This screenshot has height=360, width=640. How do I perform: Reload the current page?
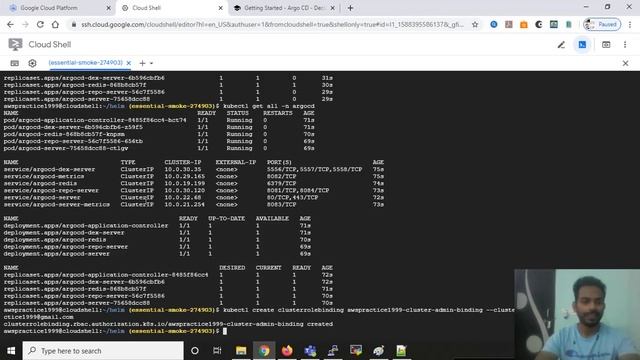click(x=40, y=24)
